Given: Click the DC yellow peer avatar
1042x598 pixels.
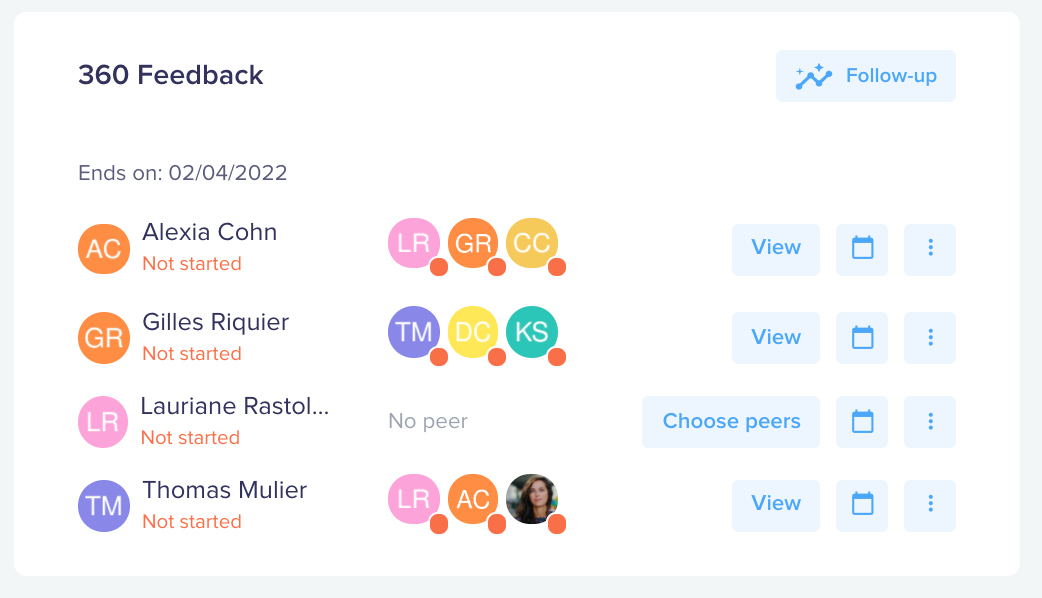Looking at the screenshot, I should 473,332.
